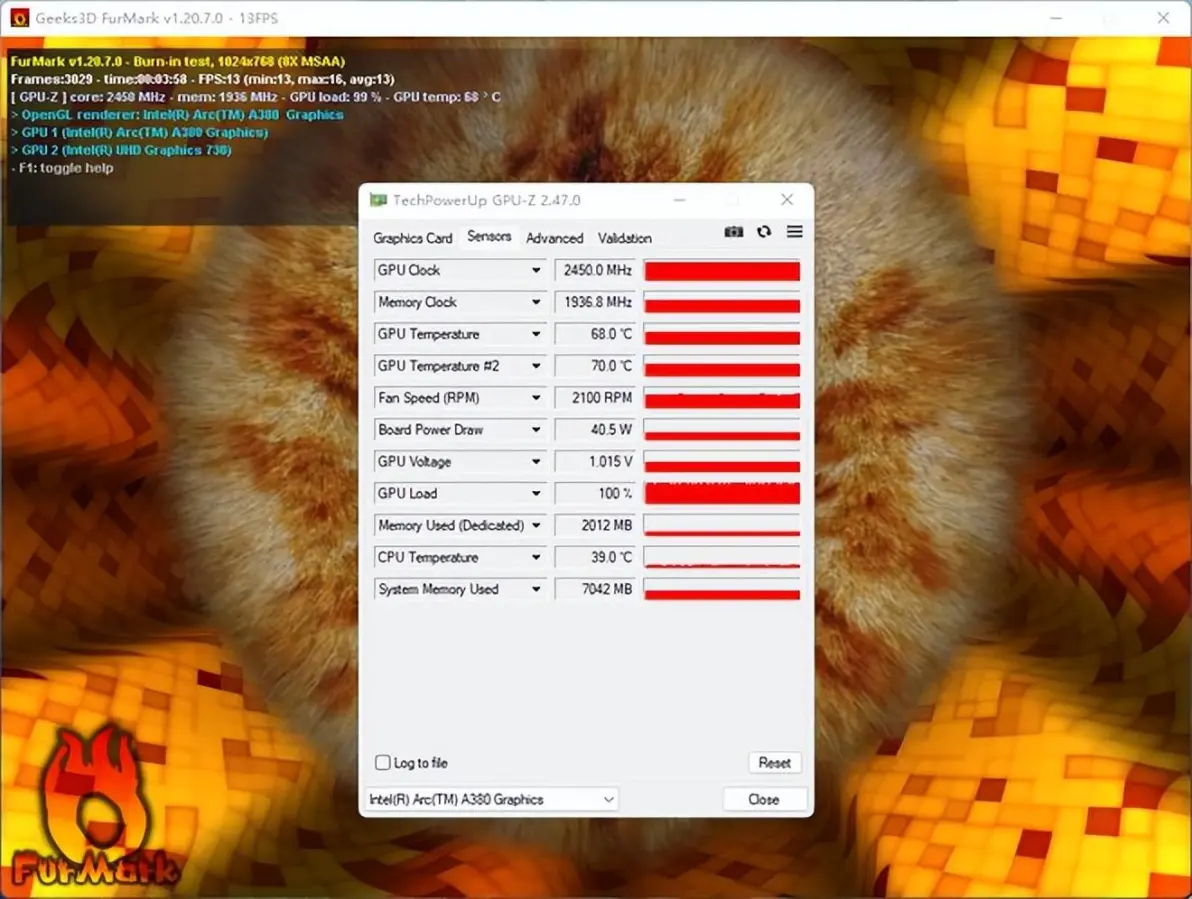Open the Board Power Draw dropdown
The image size is (1192, 899).
[x=536, y=430]
